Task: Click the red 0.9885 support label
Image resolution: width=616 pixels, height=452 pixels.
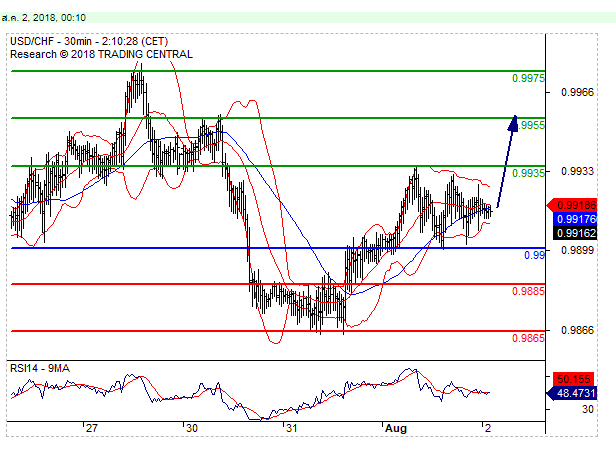Action: point(528,291)
